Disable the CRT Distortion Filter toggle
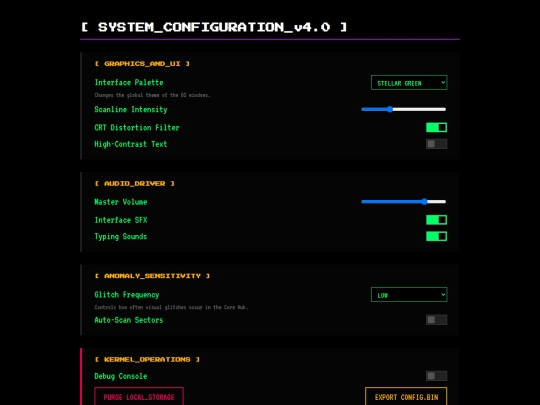 point(436,127)
